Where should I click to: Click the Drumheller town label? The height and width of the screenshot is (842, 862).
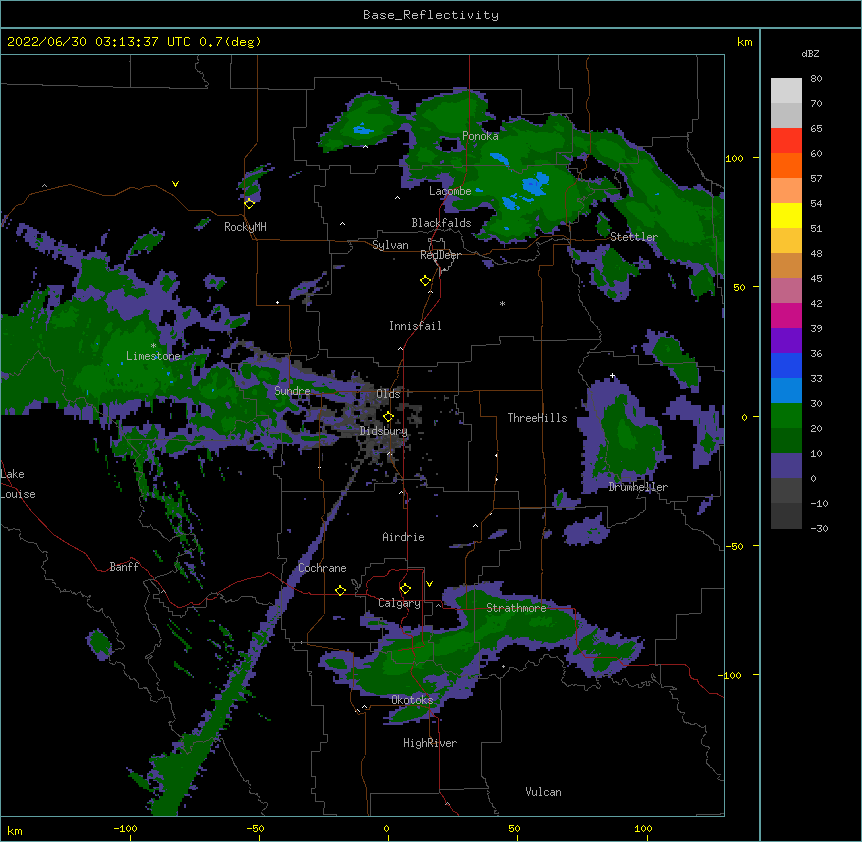(638, 487)
